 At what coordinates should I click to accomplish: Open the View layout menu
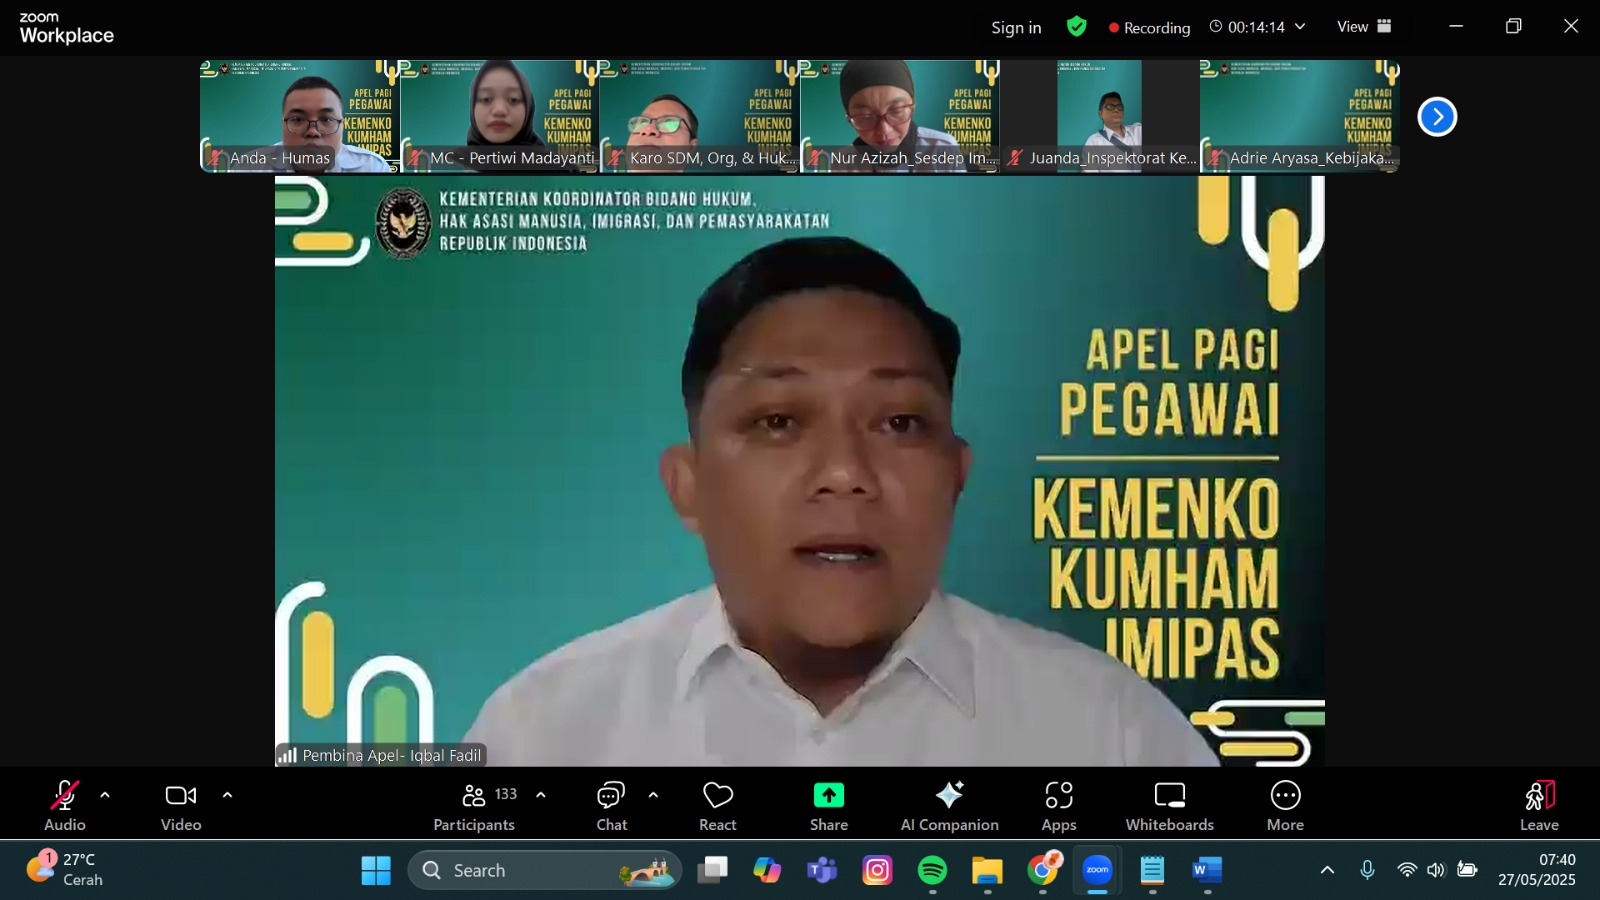pos(1364,27)
